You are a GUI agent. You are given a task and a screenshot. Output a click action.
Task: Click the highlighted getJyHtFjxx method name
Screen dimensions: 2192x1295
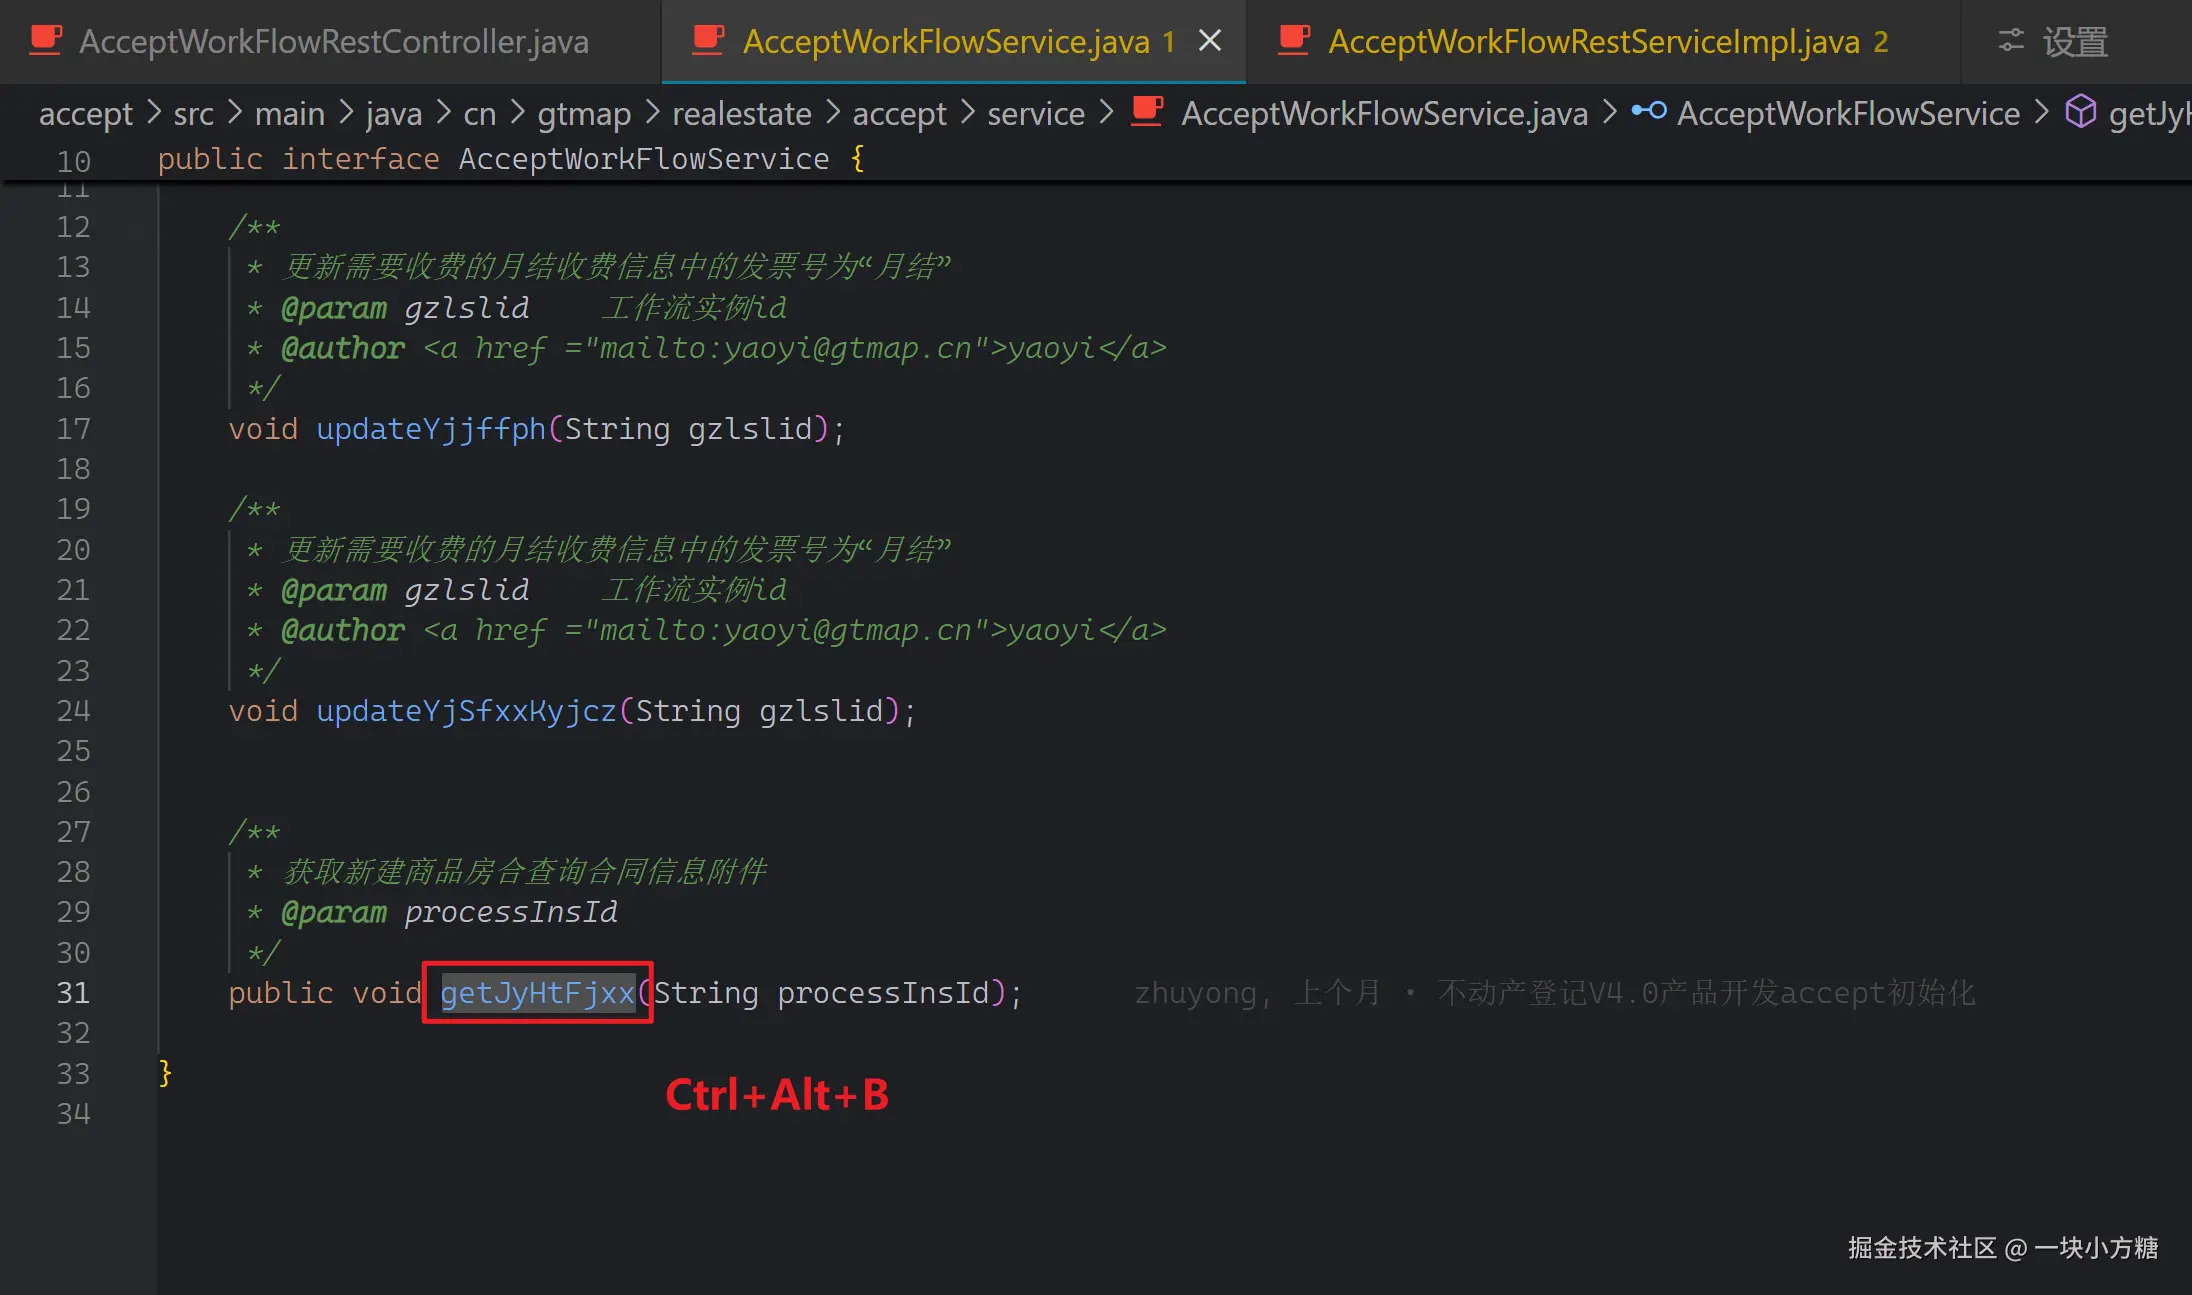coord(537,993)
